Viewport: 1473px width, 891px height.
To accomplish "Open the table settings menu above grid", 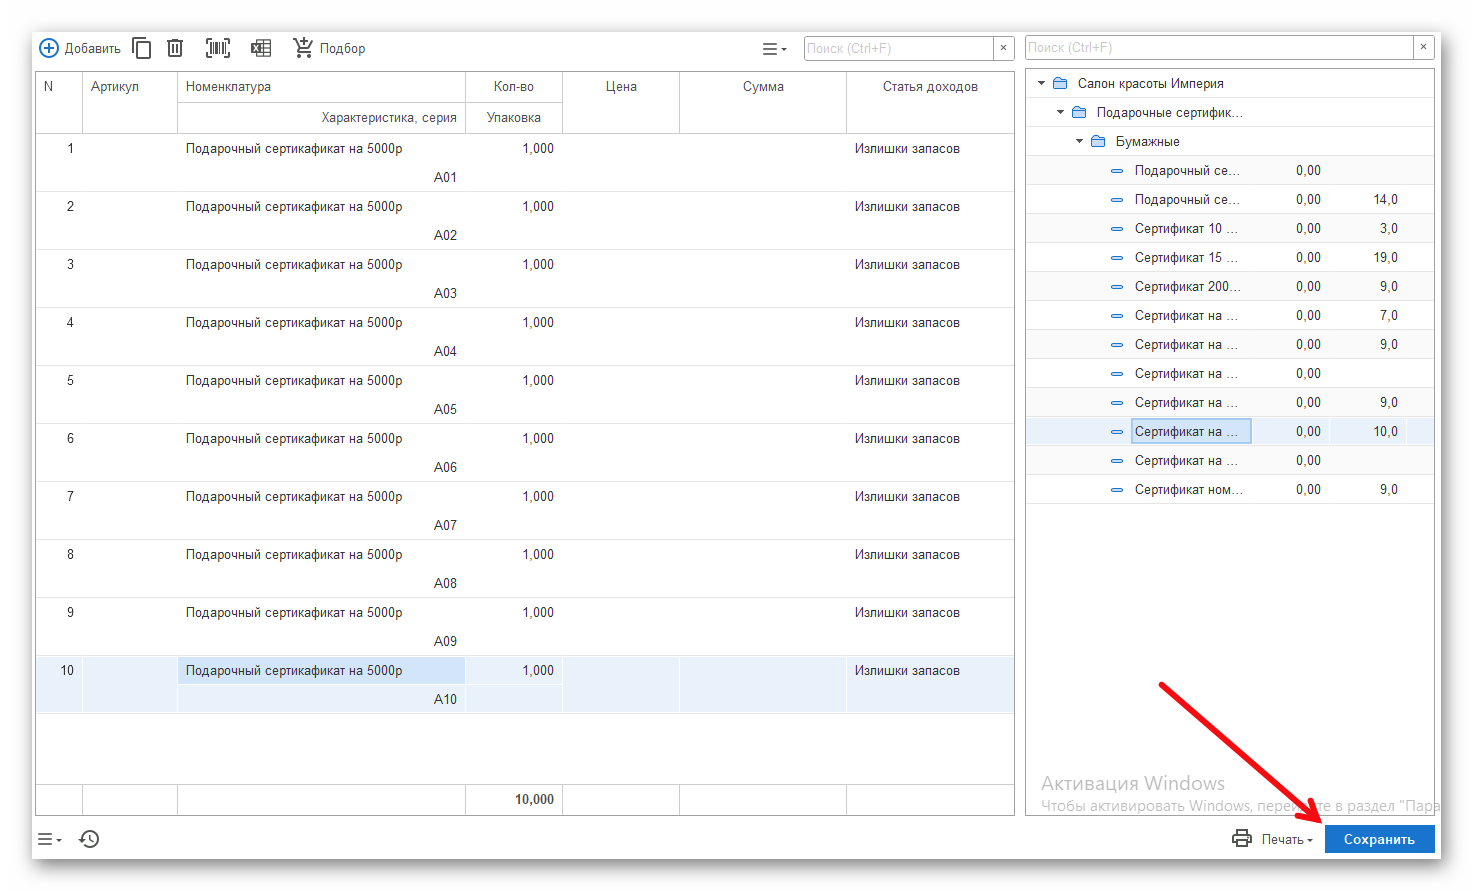I will point(774,49).
